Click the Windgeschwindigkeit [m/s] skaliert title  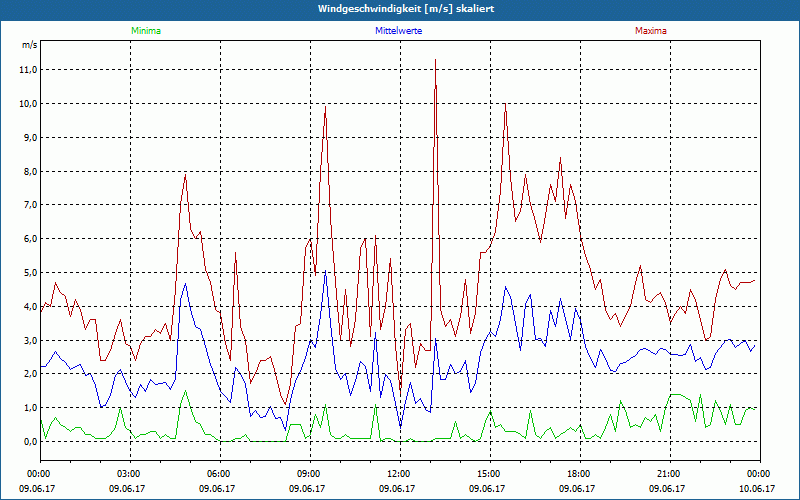coord(406,9)
